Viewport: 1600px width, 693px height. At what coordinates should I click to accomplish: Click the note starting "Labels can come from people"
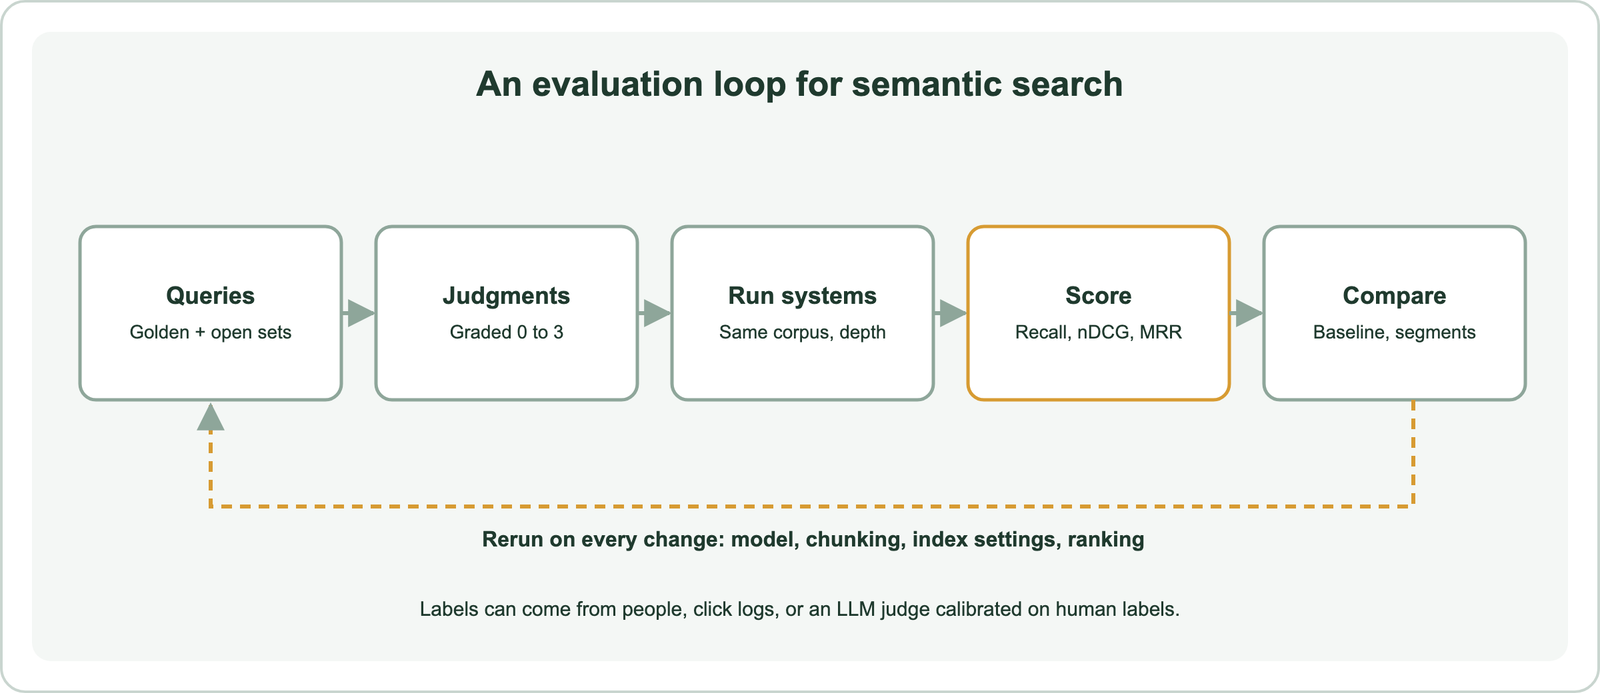[x=799, y=609]
